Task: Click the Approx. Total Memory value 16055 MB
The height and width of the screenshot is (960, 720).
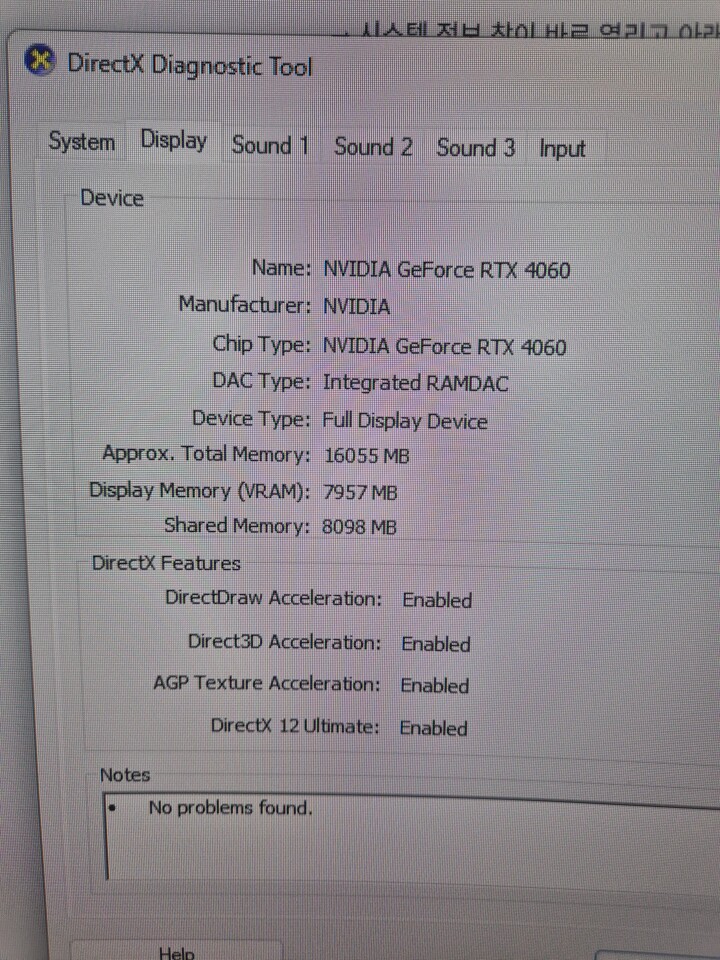Action: tap(366, 456)
